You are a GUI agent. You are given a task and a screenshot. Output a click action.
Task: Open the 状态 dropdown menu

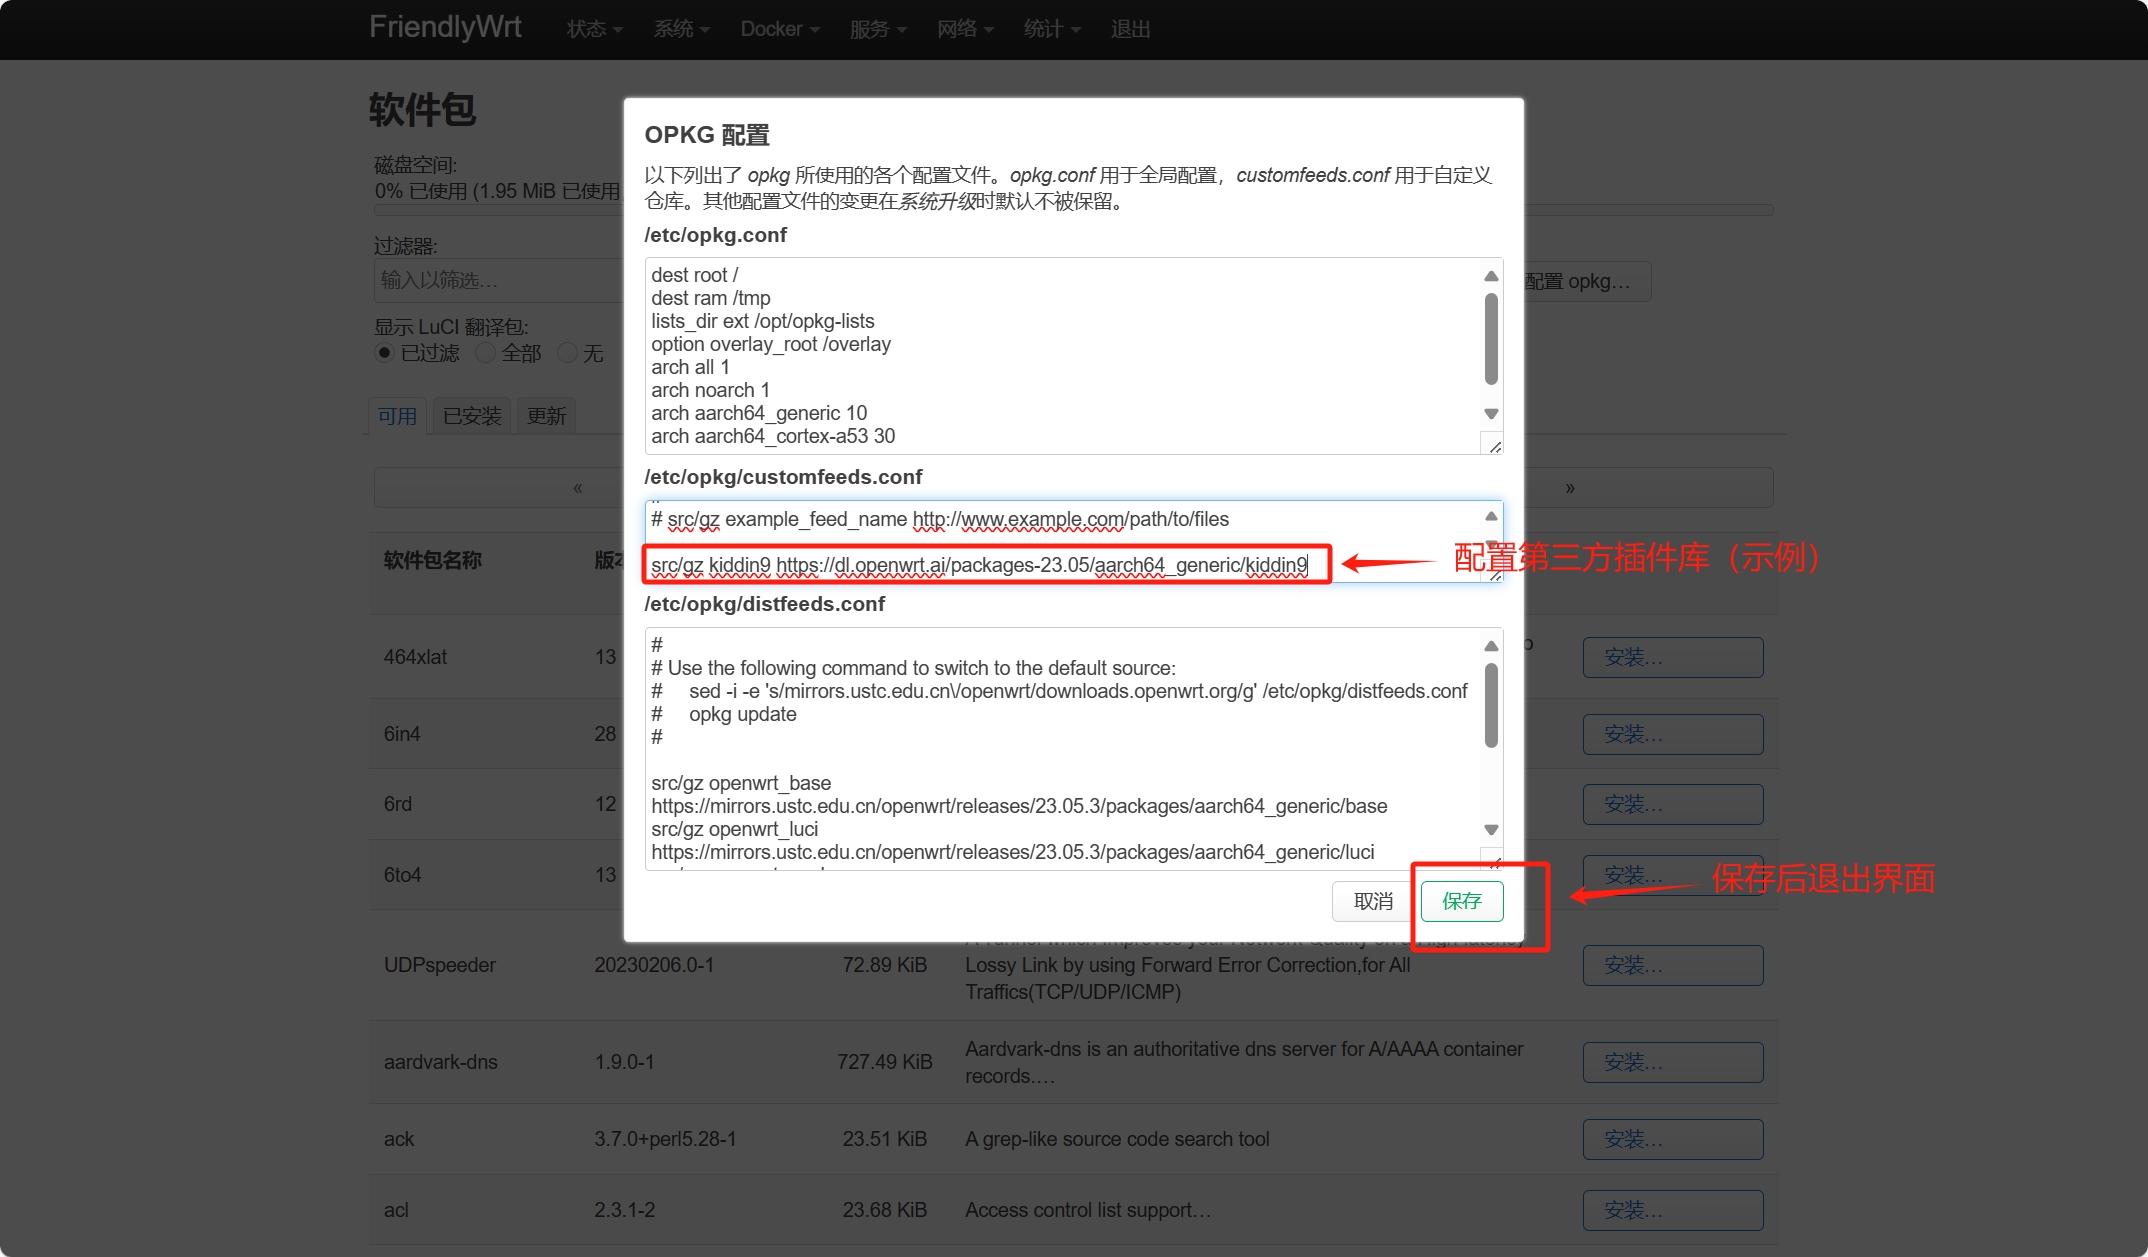point(594,29)
